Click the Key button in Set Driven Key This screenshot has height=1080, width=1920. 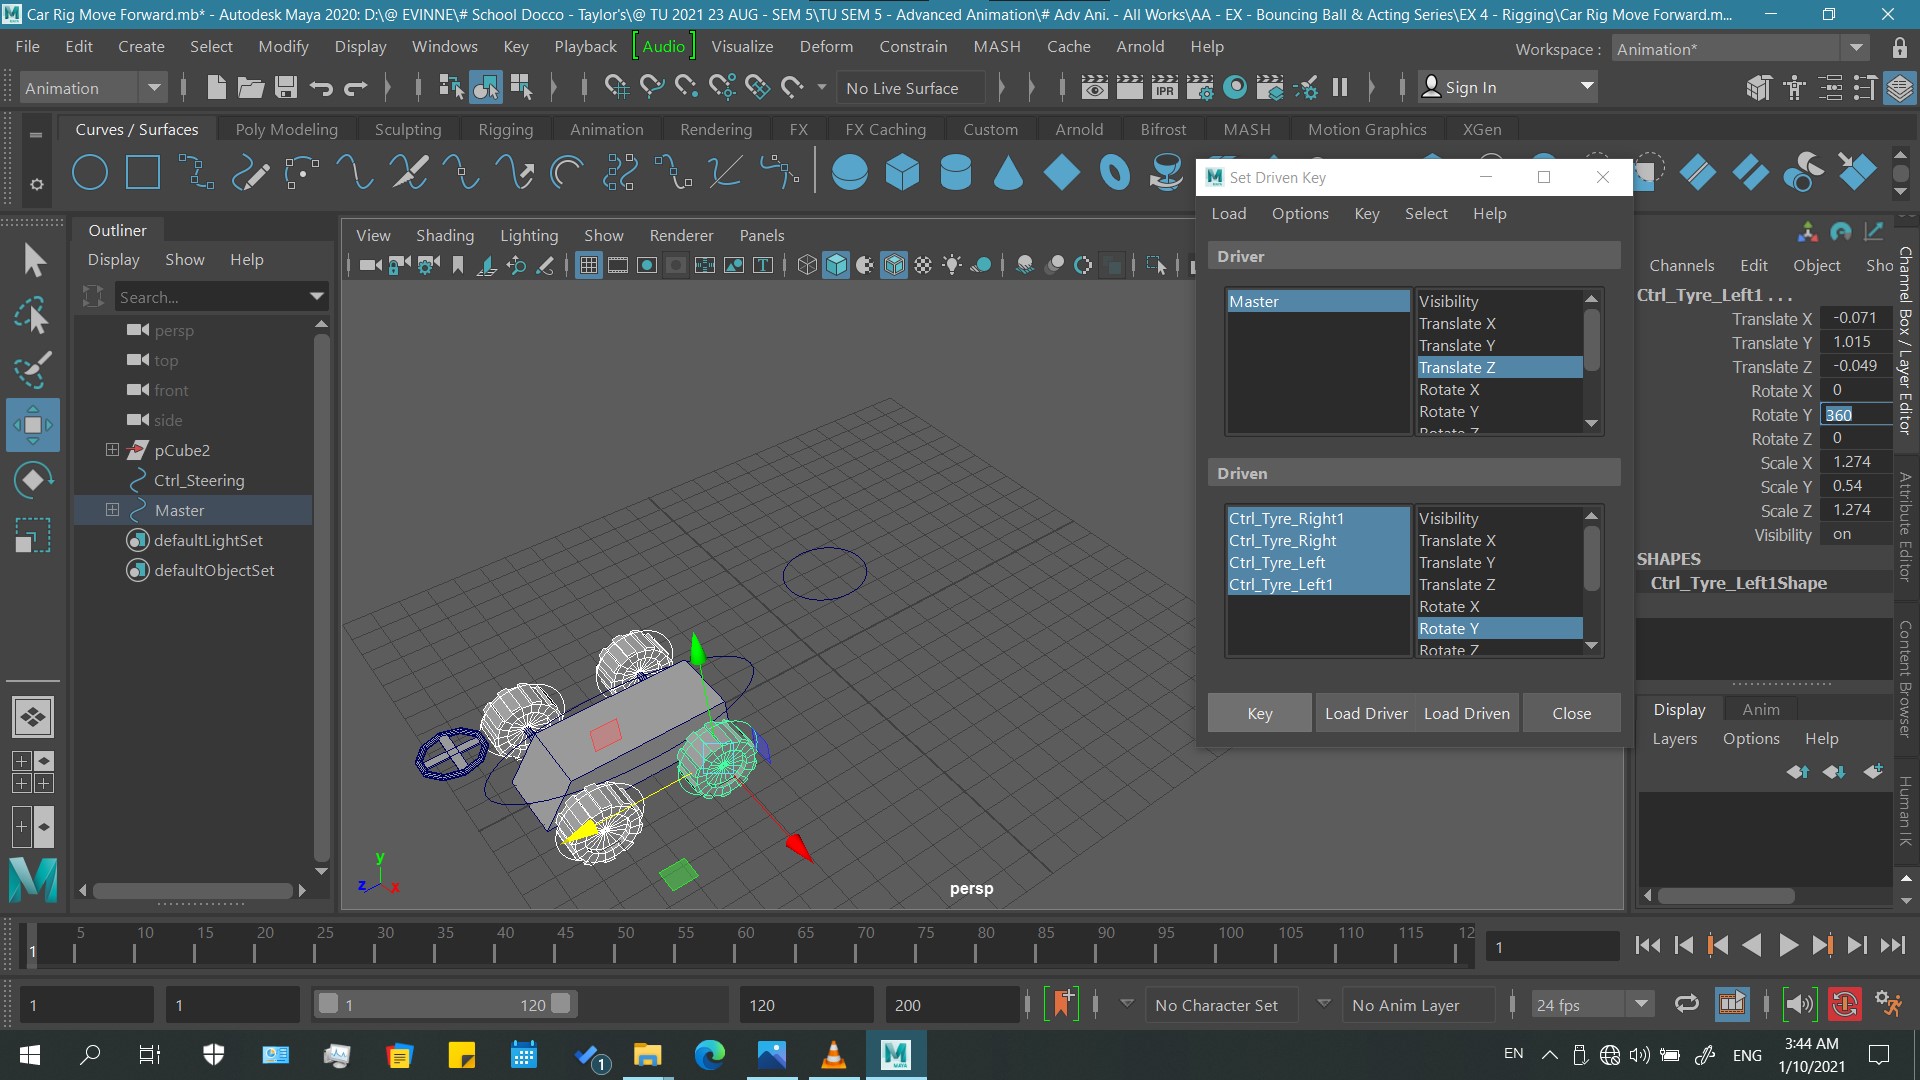[x=1259, y=713]
